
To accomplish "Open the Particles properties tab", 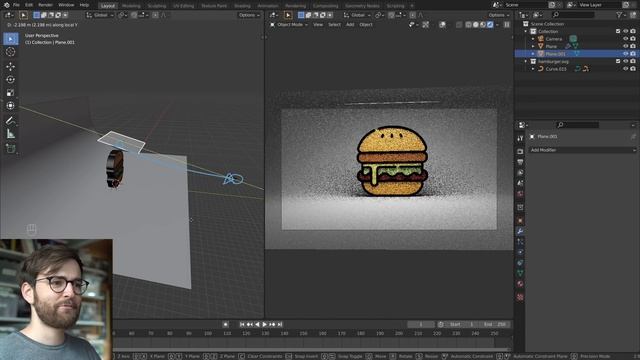I will (520, 242).
